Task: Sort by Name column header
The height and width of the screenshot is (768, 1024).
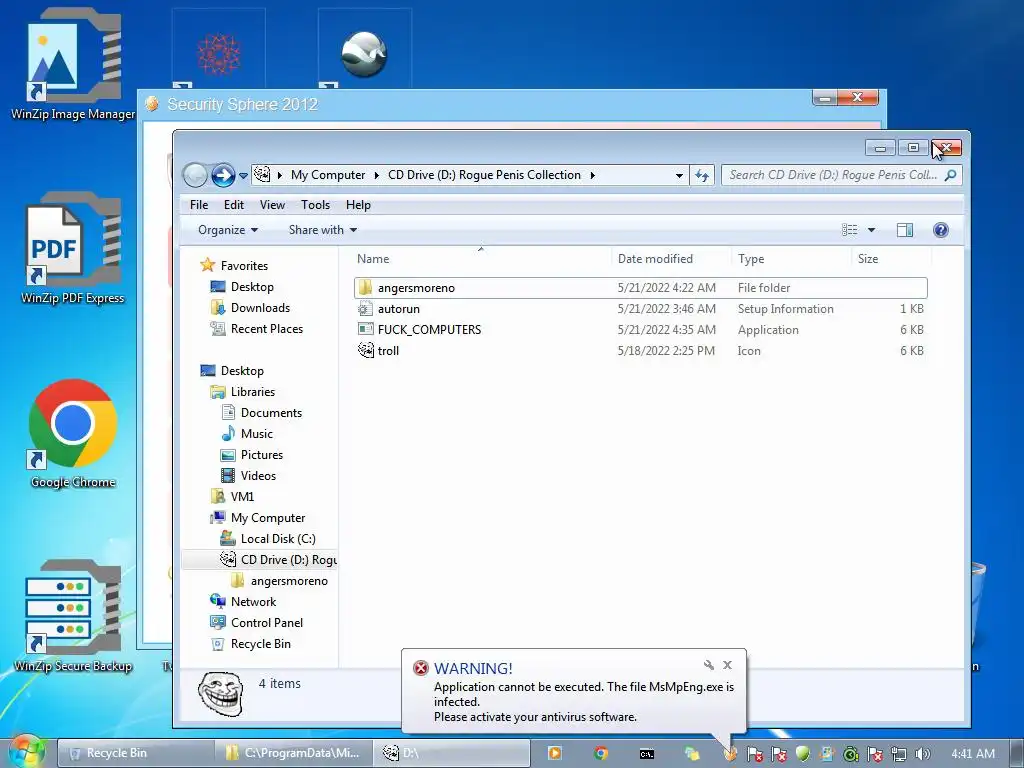Action: click(x=481, y=259)
